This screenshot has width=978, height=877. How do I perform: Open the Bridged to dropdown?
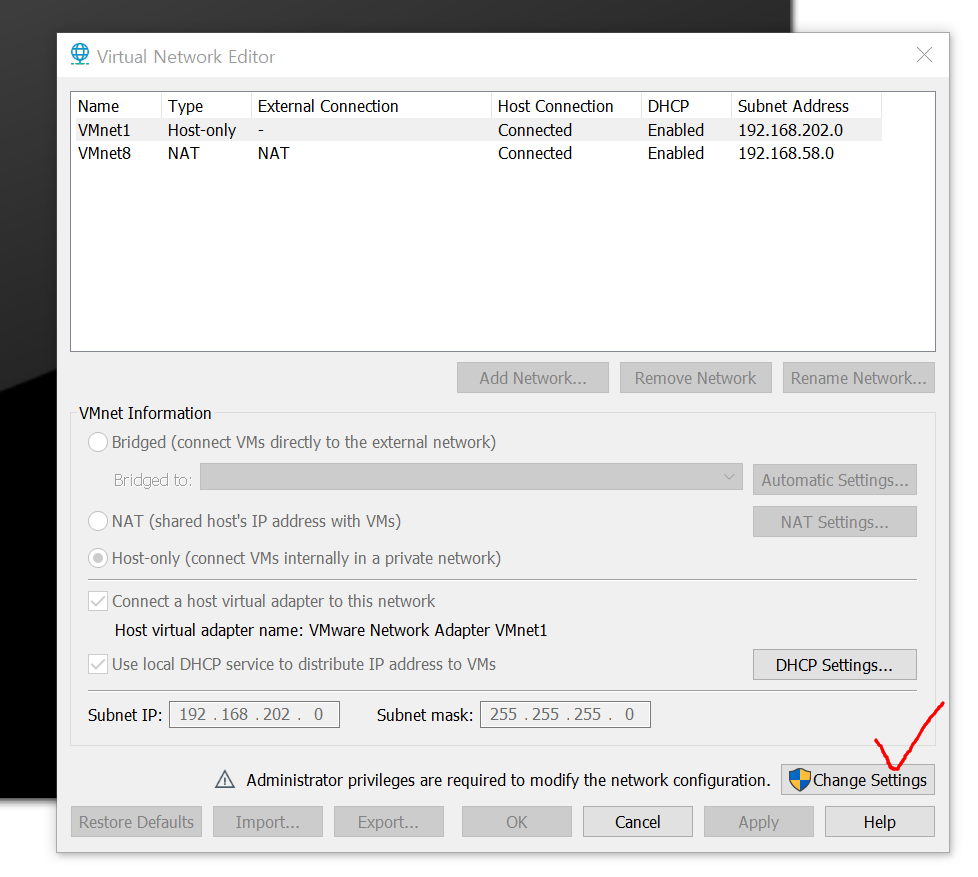(471, 477)
